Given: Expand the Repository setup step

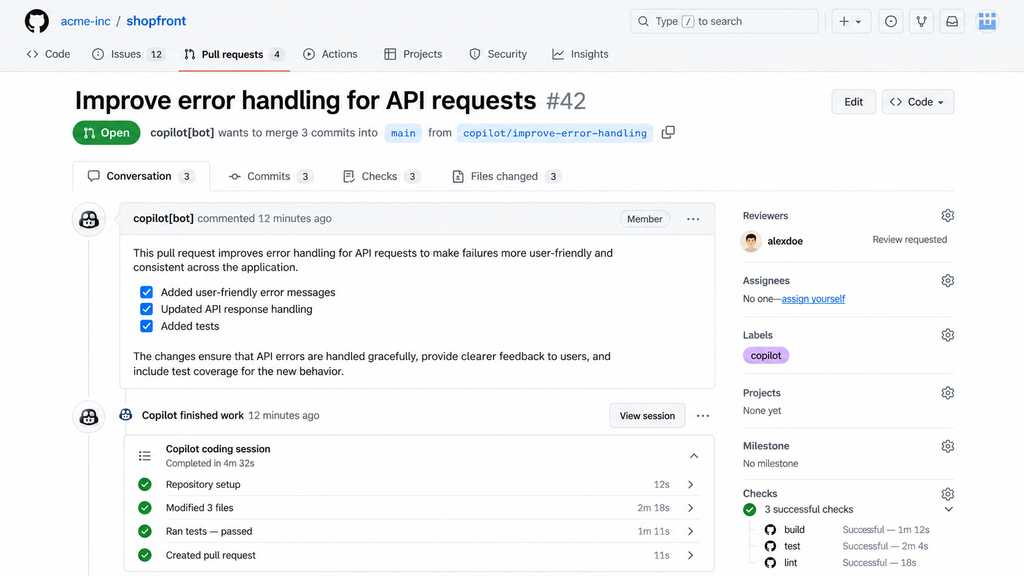Looking at the screenshot, I should coord(690,485).
